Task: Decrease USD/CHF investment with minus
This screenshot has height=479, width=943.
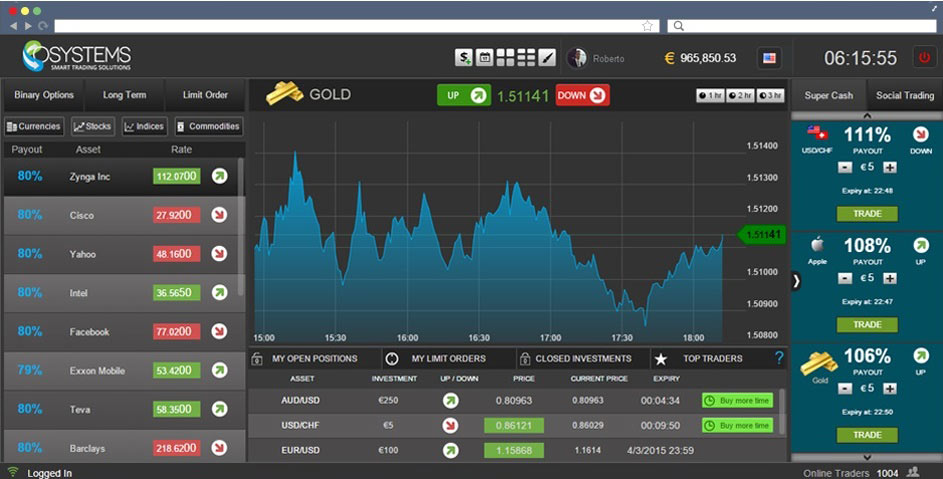Action: click(845, 167)
